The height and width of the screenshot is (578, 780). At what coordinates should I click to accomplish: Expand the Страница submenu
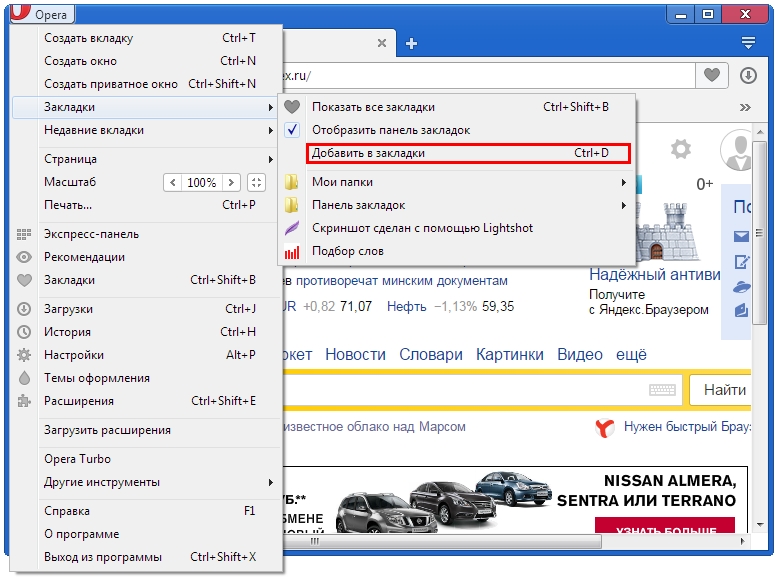[270, 159]
